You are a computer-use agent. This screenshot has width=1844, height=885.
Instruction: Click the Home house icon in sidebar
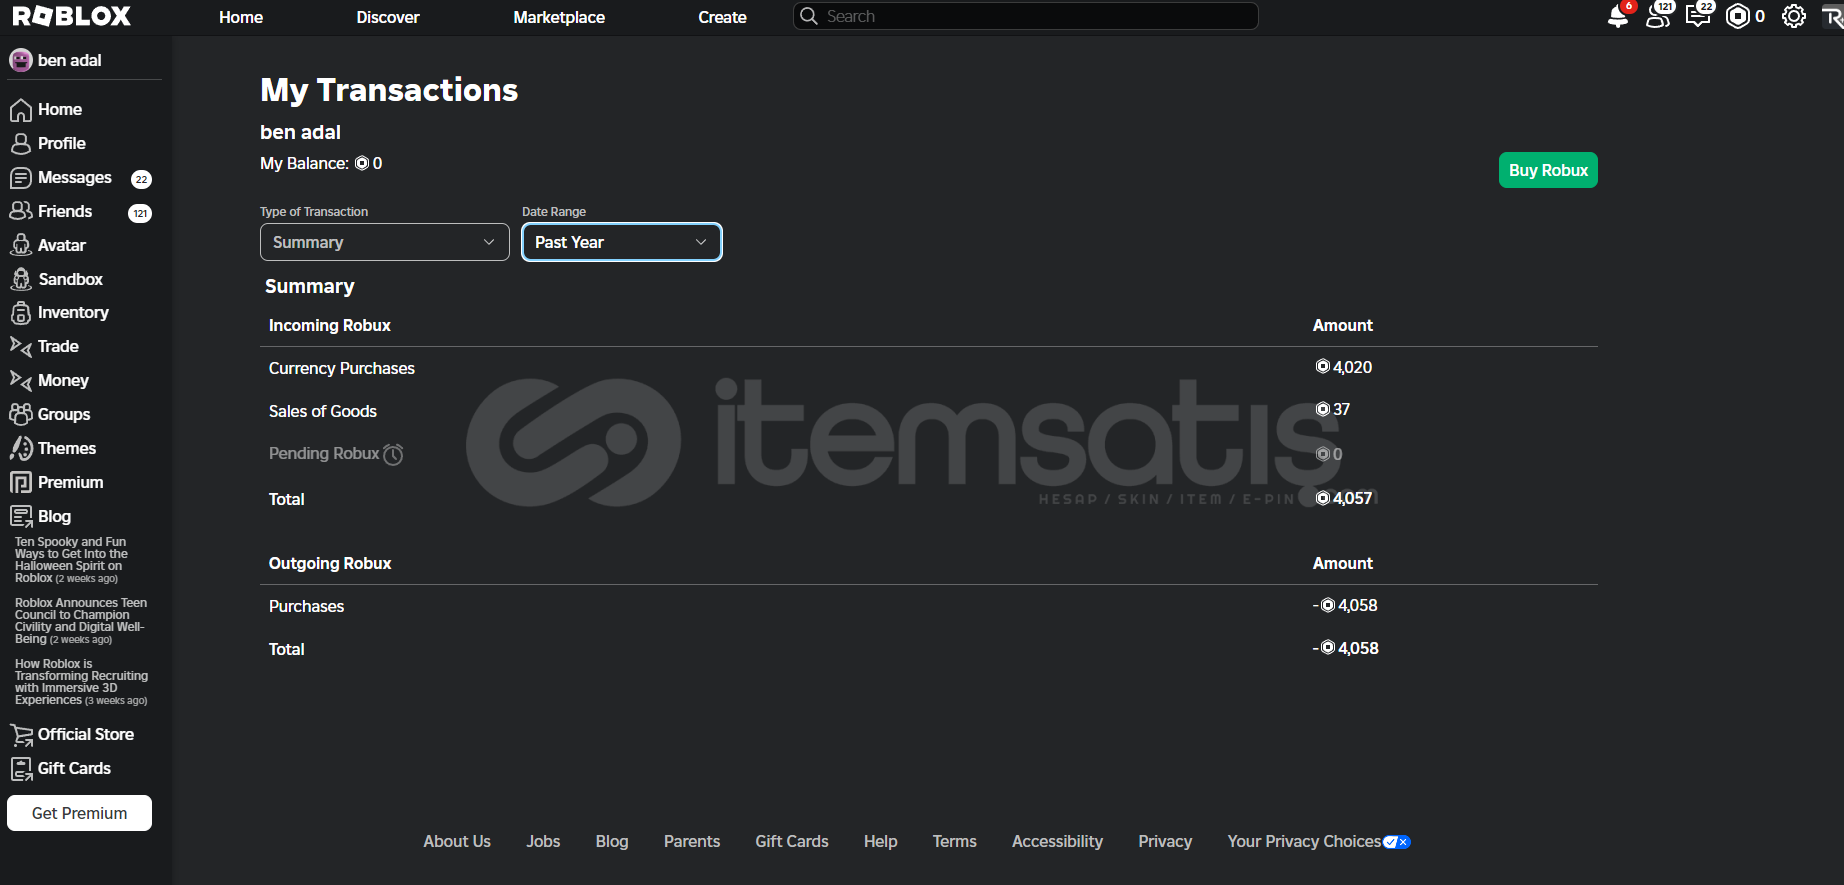pos(21,110)
